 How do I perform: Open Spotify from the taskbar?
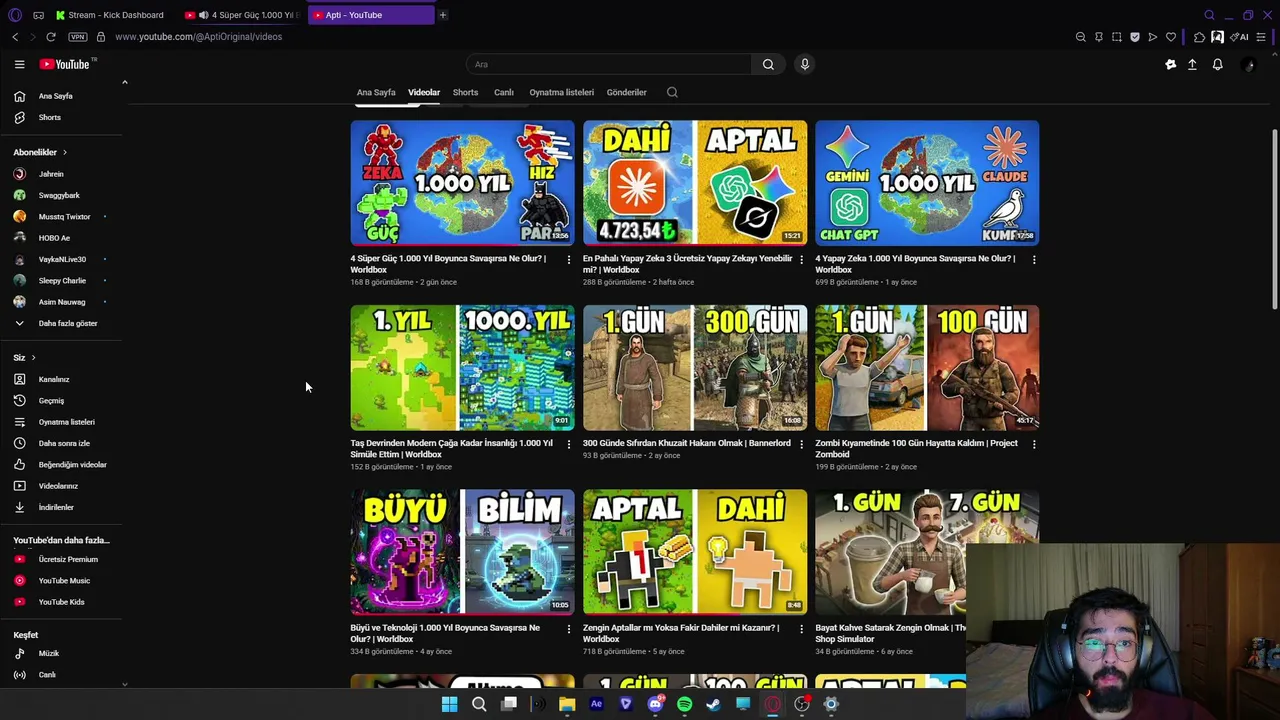click(684, 704)
